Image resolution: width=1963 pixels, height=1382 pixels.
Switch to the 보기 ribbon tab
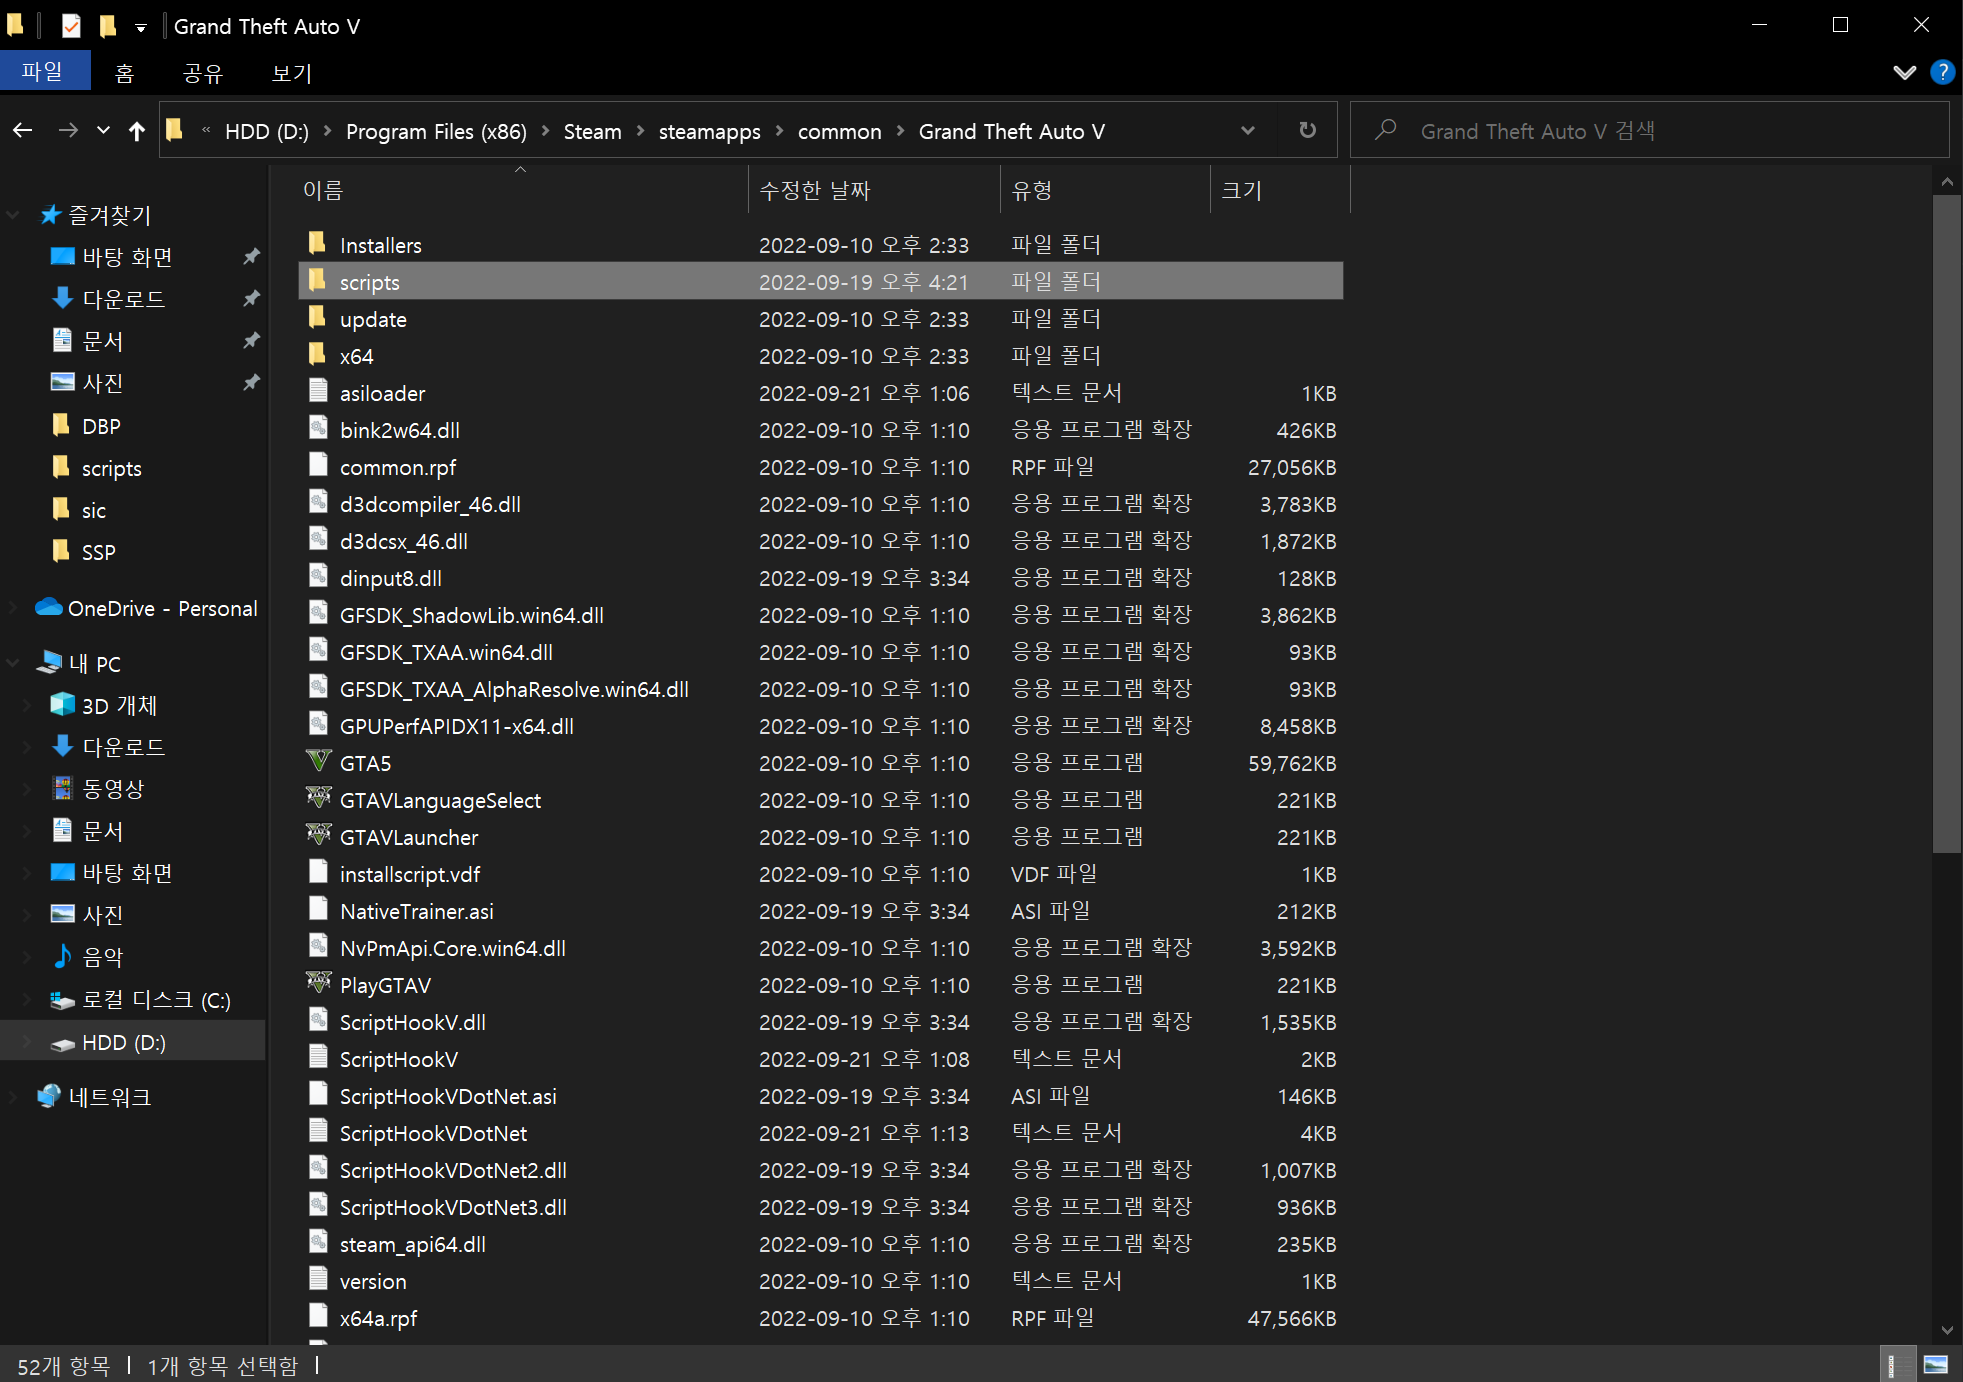click(289, 71)
